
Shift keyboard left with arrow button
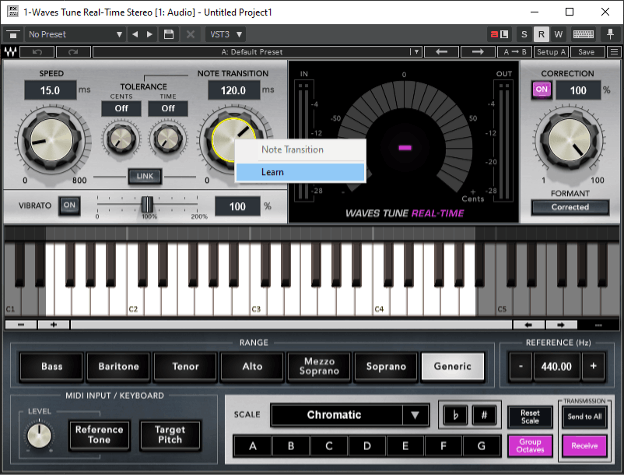(x=528, y=325)
